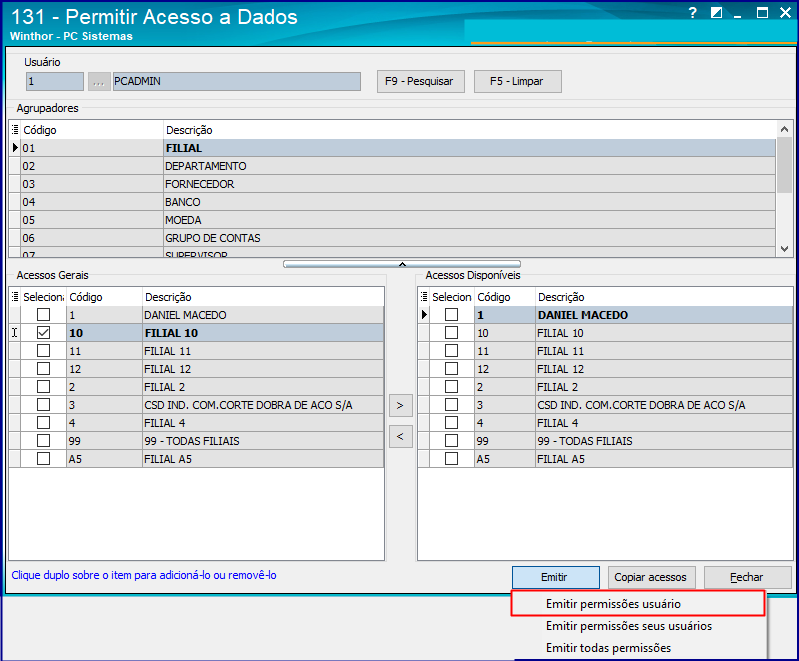Check FILIAL A5 in Acessos Gerais

[43, 459]
